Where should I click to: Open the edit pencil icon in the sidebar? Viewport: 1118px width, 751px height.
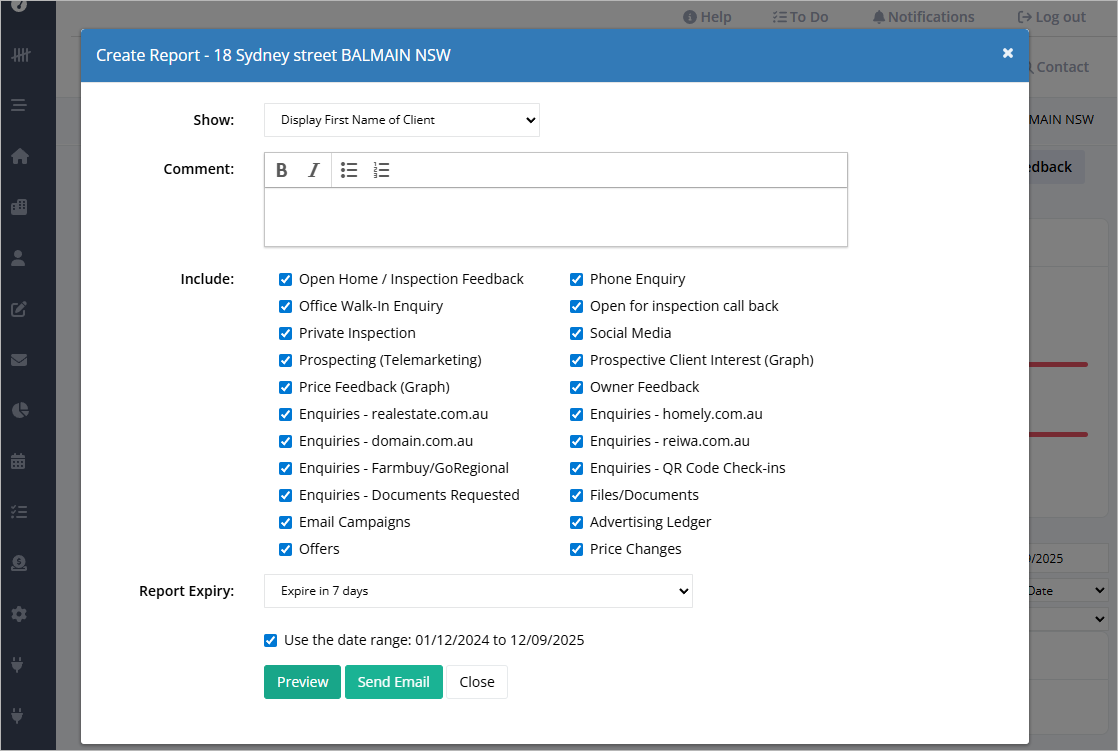tap(19, 309)
